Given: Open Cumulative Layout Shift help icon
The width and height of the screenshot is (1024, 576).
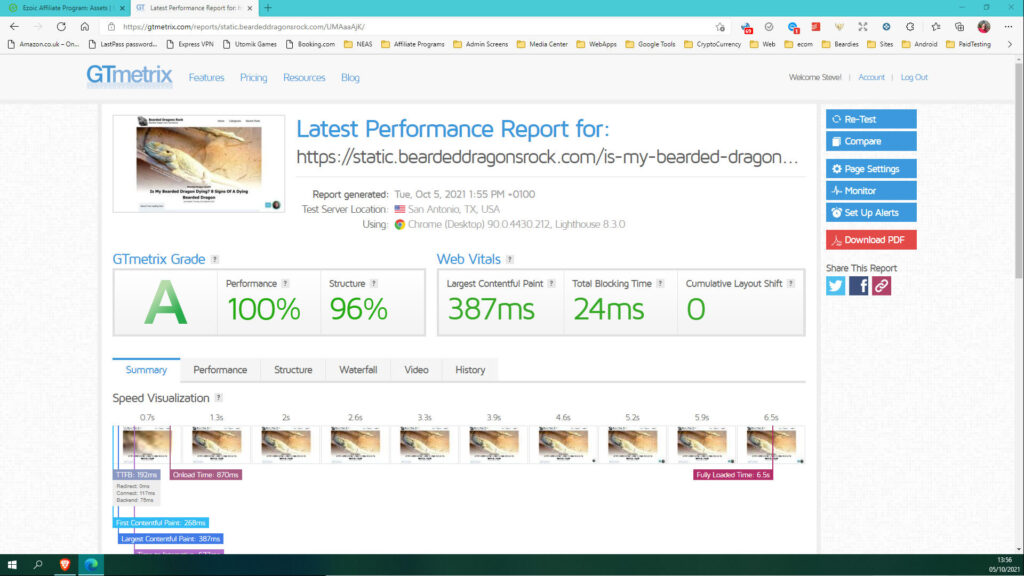Looking at the screenshot, I should point(791,283).
